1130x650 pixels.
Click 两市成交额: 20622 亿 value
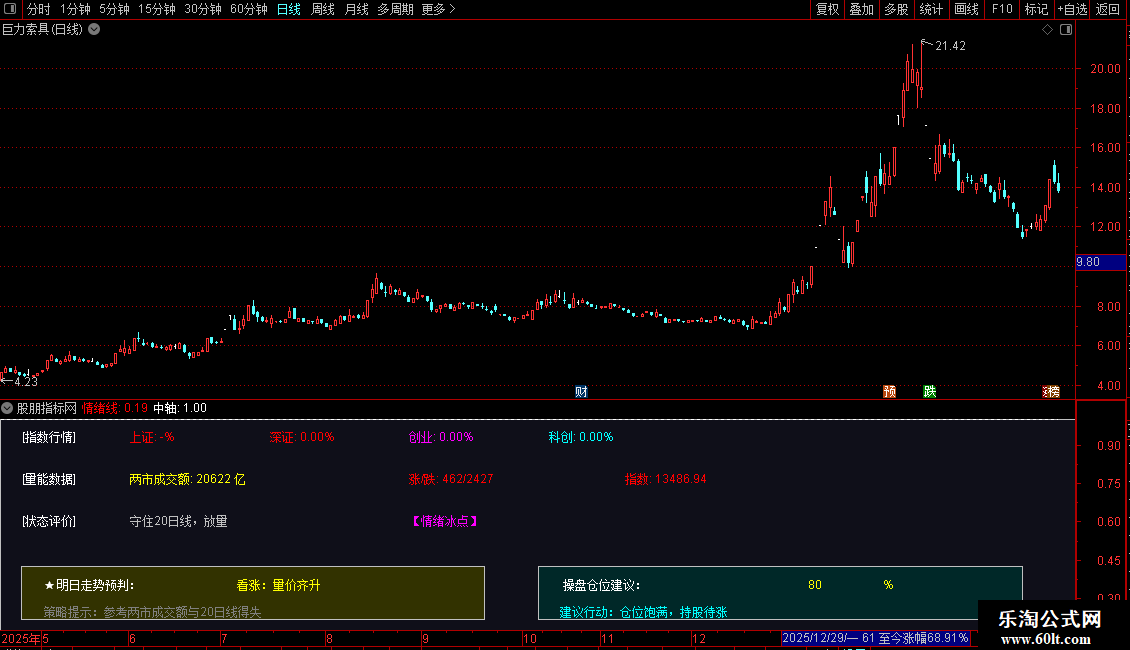tap(187, 479)
